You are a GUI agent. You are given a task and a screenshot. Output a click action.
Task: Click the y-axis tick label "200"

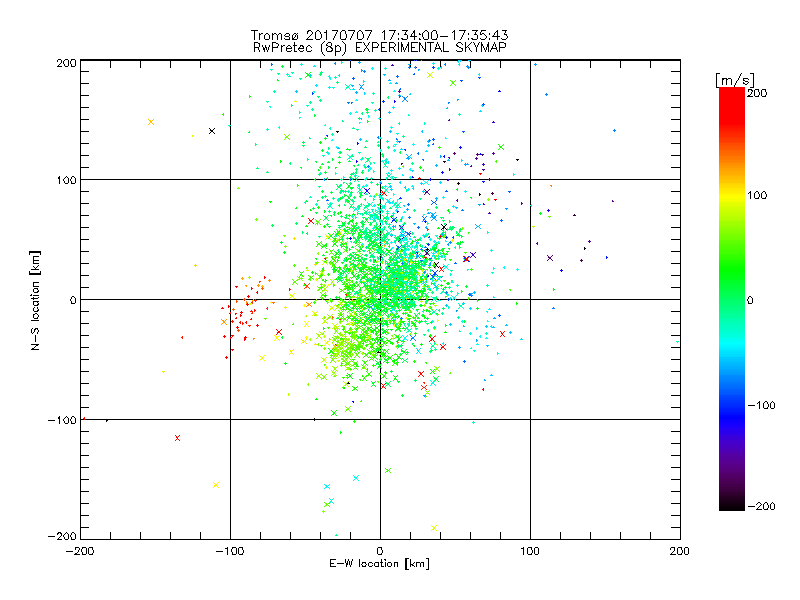tap(67, 63)
